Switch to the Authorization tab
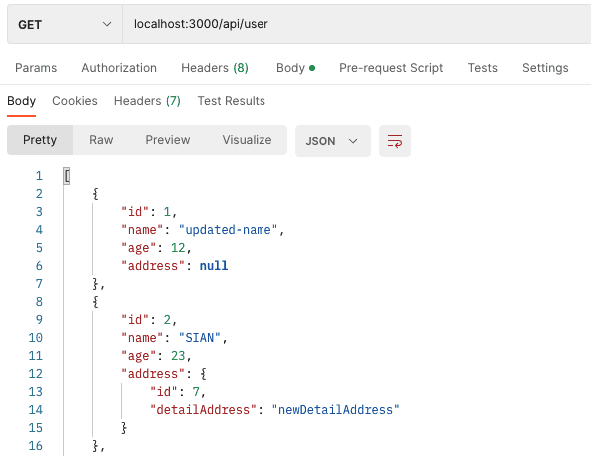Screen dimensions: 591x456 119,68
